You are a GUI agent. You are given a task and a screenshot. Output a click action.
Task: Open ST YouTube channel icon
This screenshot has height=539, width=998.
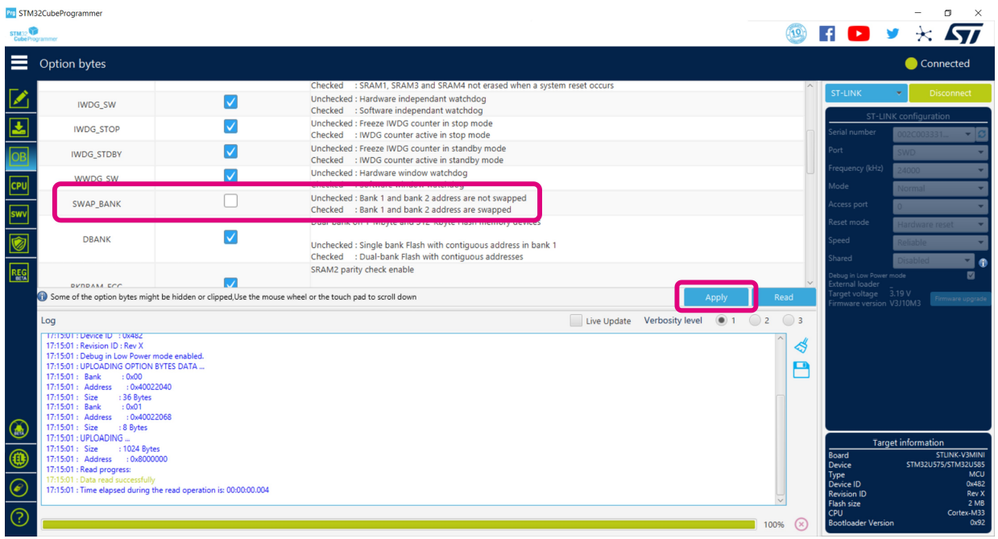coord(859,34)
